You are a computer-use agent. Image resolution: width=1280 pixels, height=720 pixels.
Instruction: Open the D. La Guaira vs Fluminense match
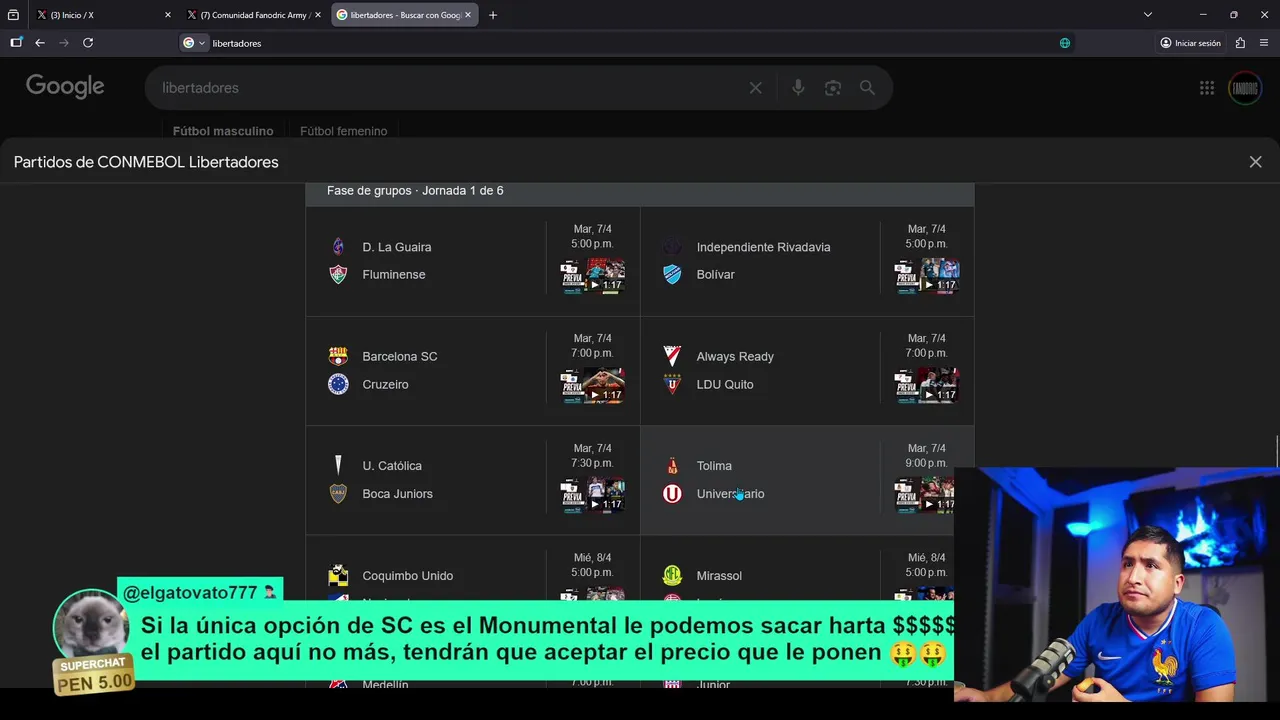tap(473, 262)
